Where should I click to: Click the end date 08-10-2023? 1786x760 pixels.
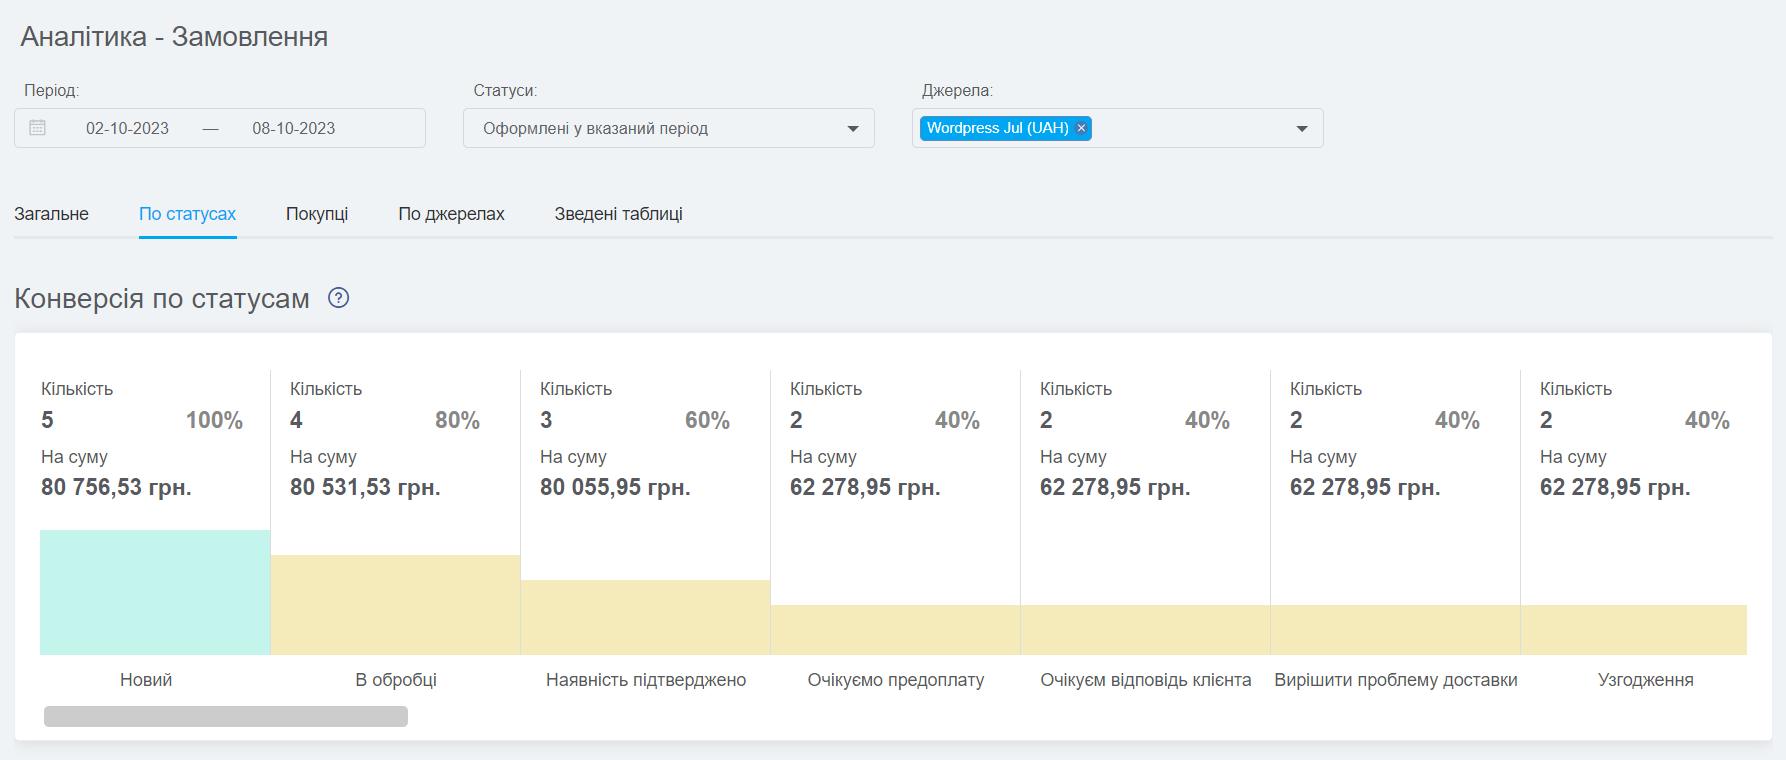tap(293, 129)
